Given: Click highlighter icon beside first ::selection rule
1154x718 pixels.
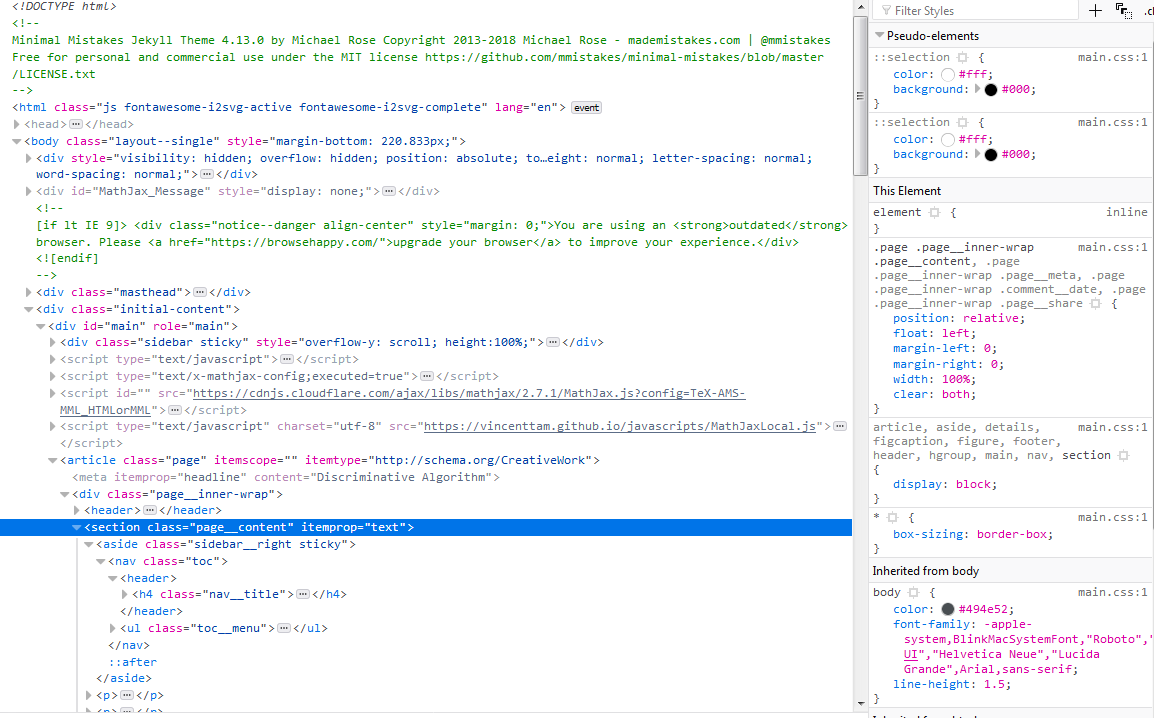Looking at the screenshot, I should pos(961,57).
